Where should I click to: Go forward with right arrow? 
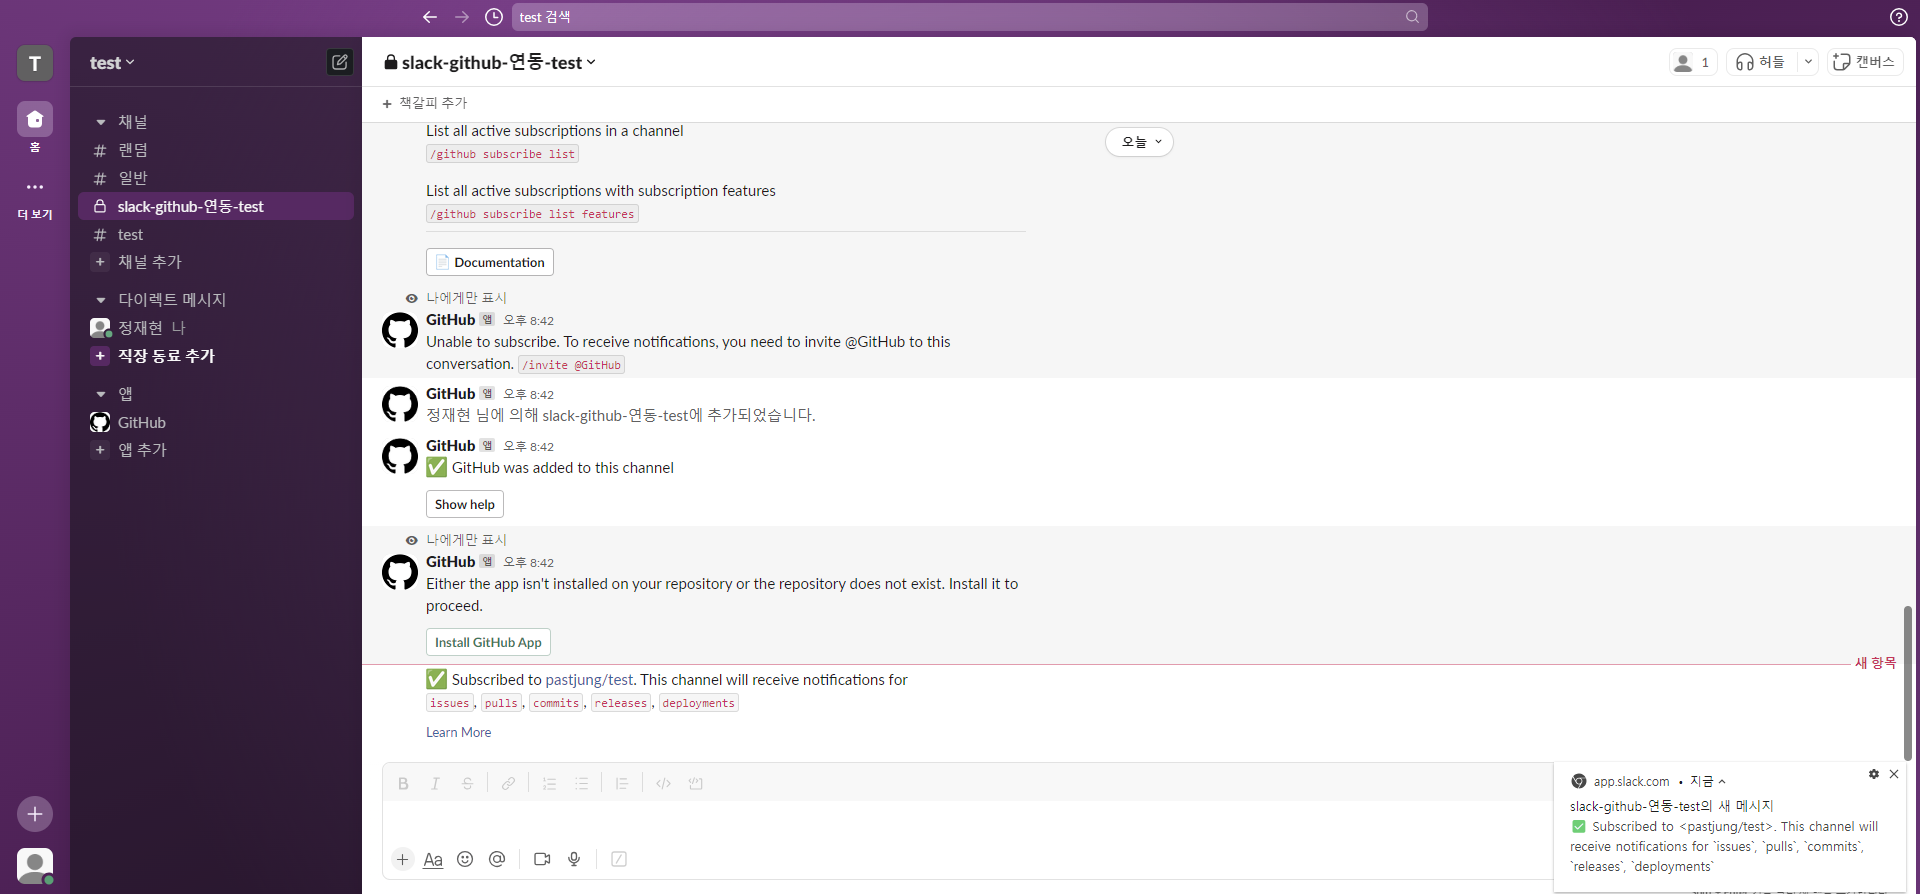pos(462,17)
